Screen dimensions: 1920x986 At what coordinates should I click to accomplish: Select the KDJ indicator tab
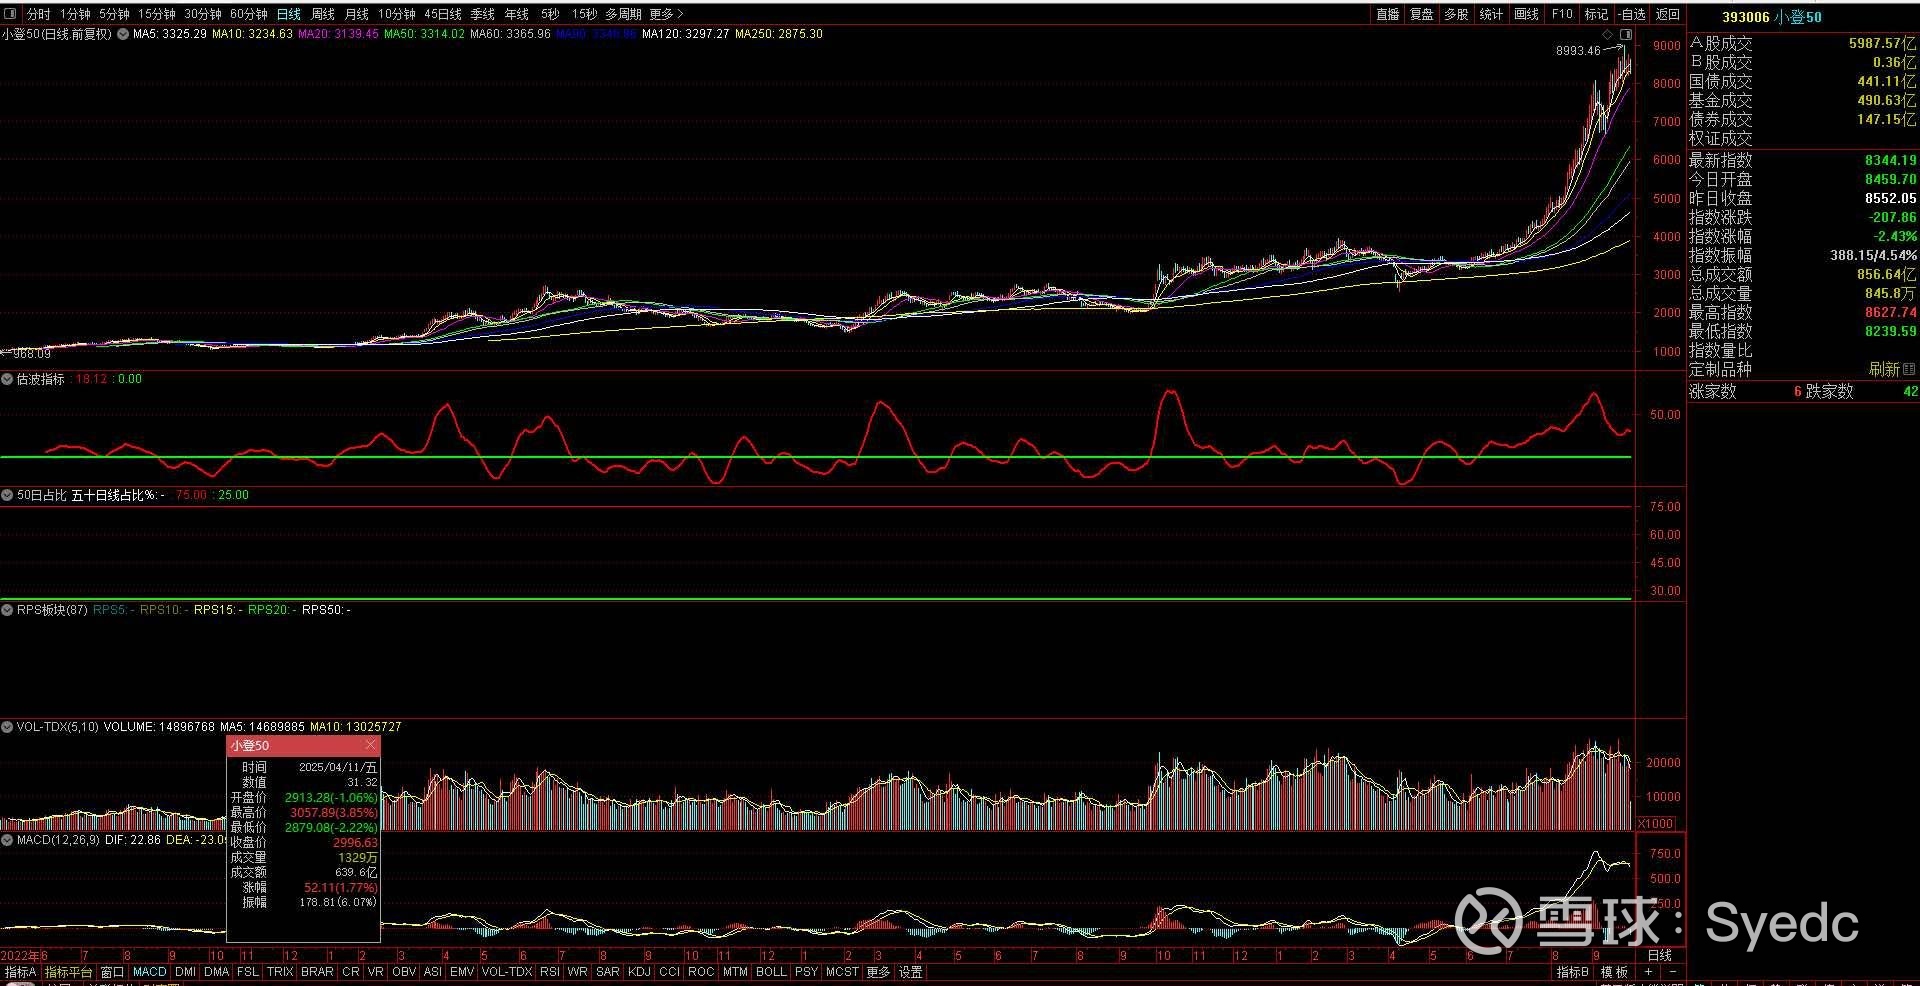(x=639, y=972)
